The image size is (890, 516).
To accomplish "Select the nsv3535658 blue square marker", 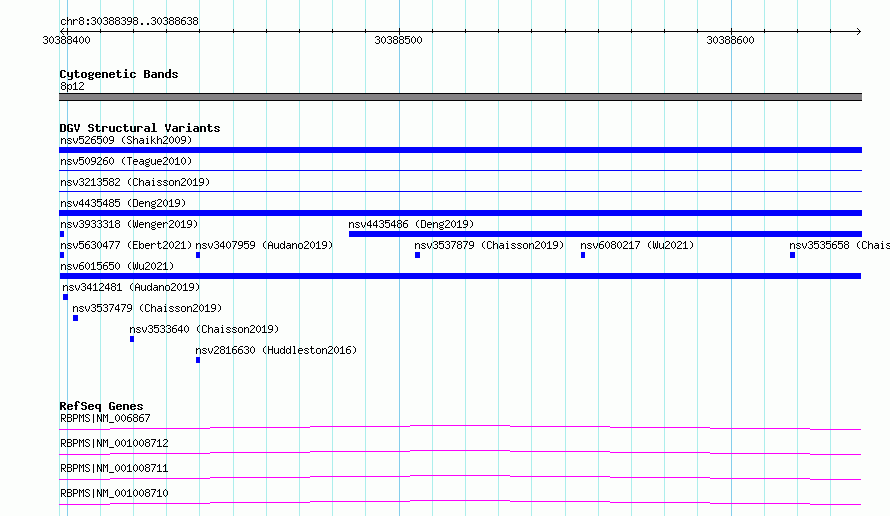I will point(792,255).
